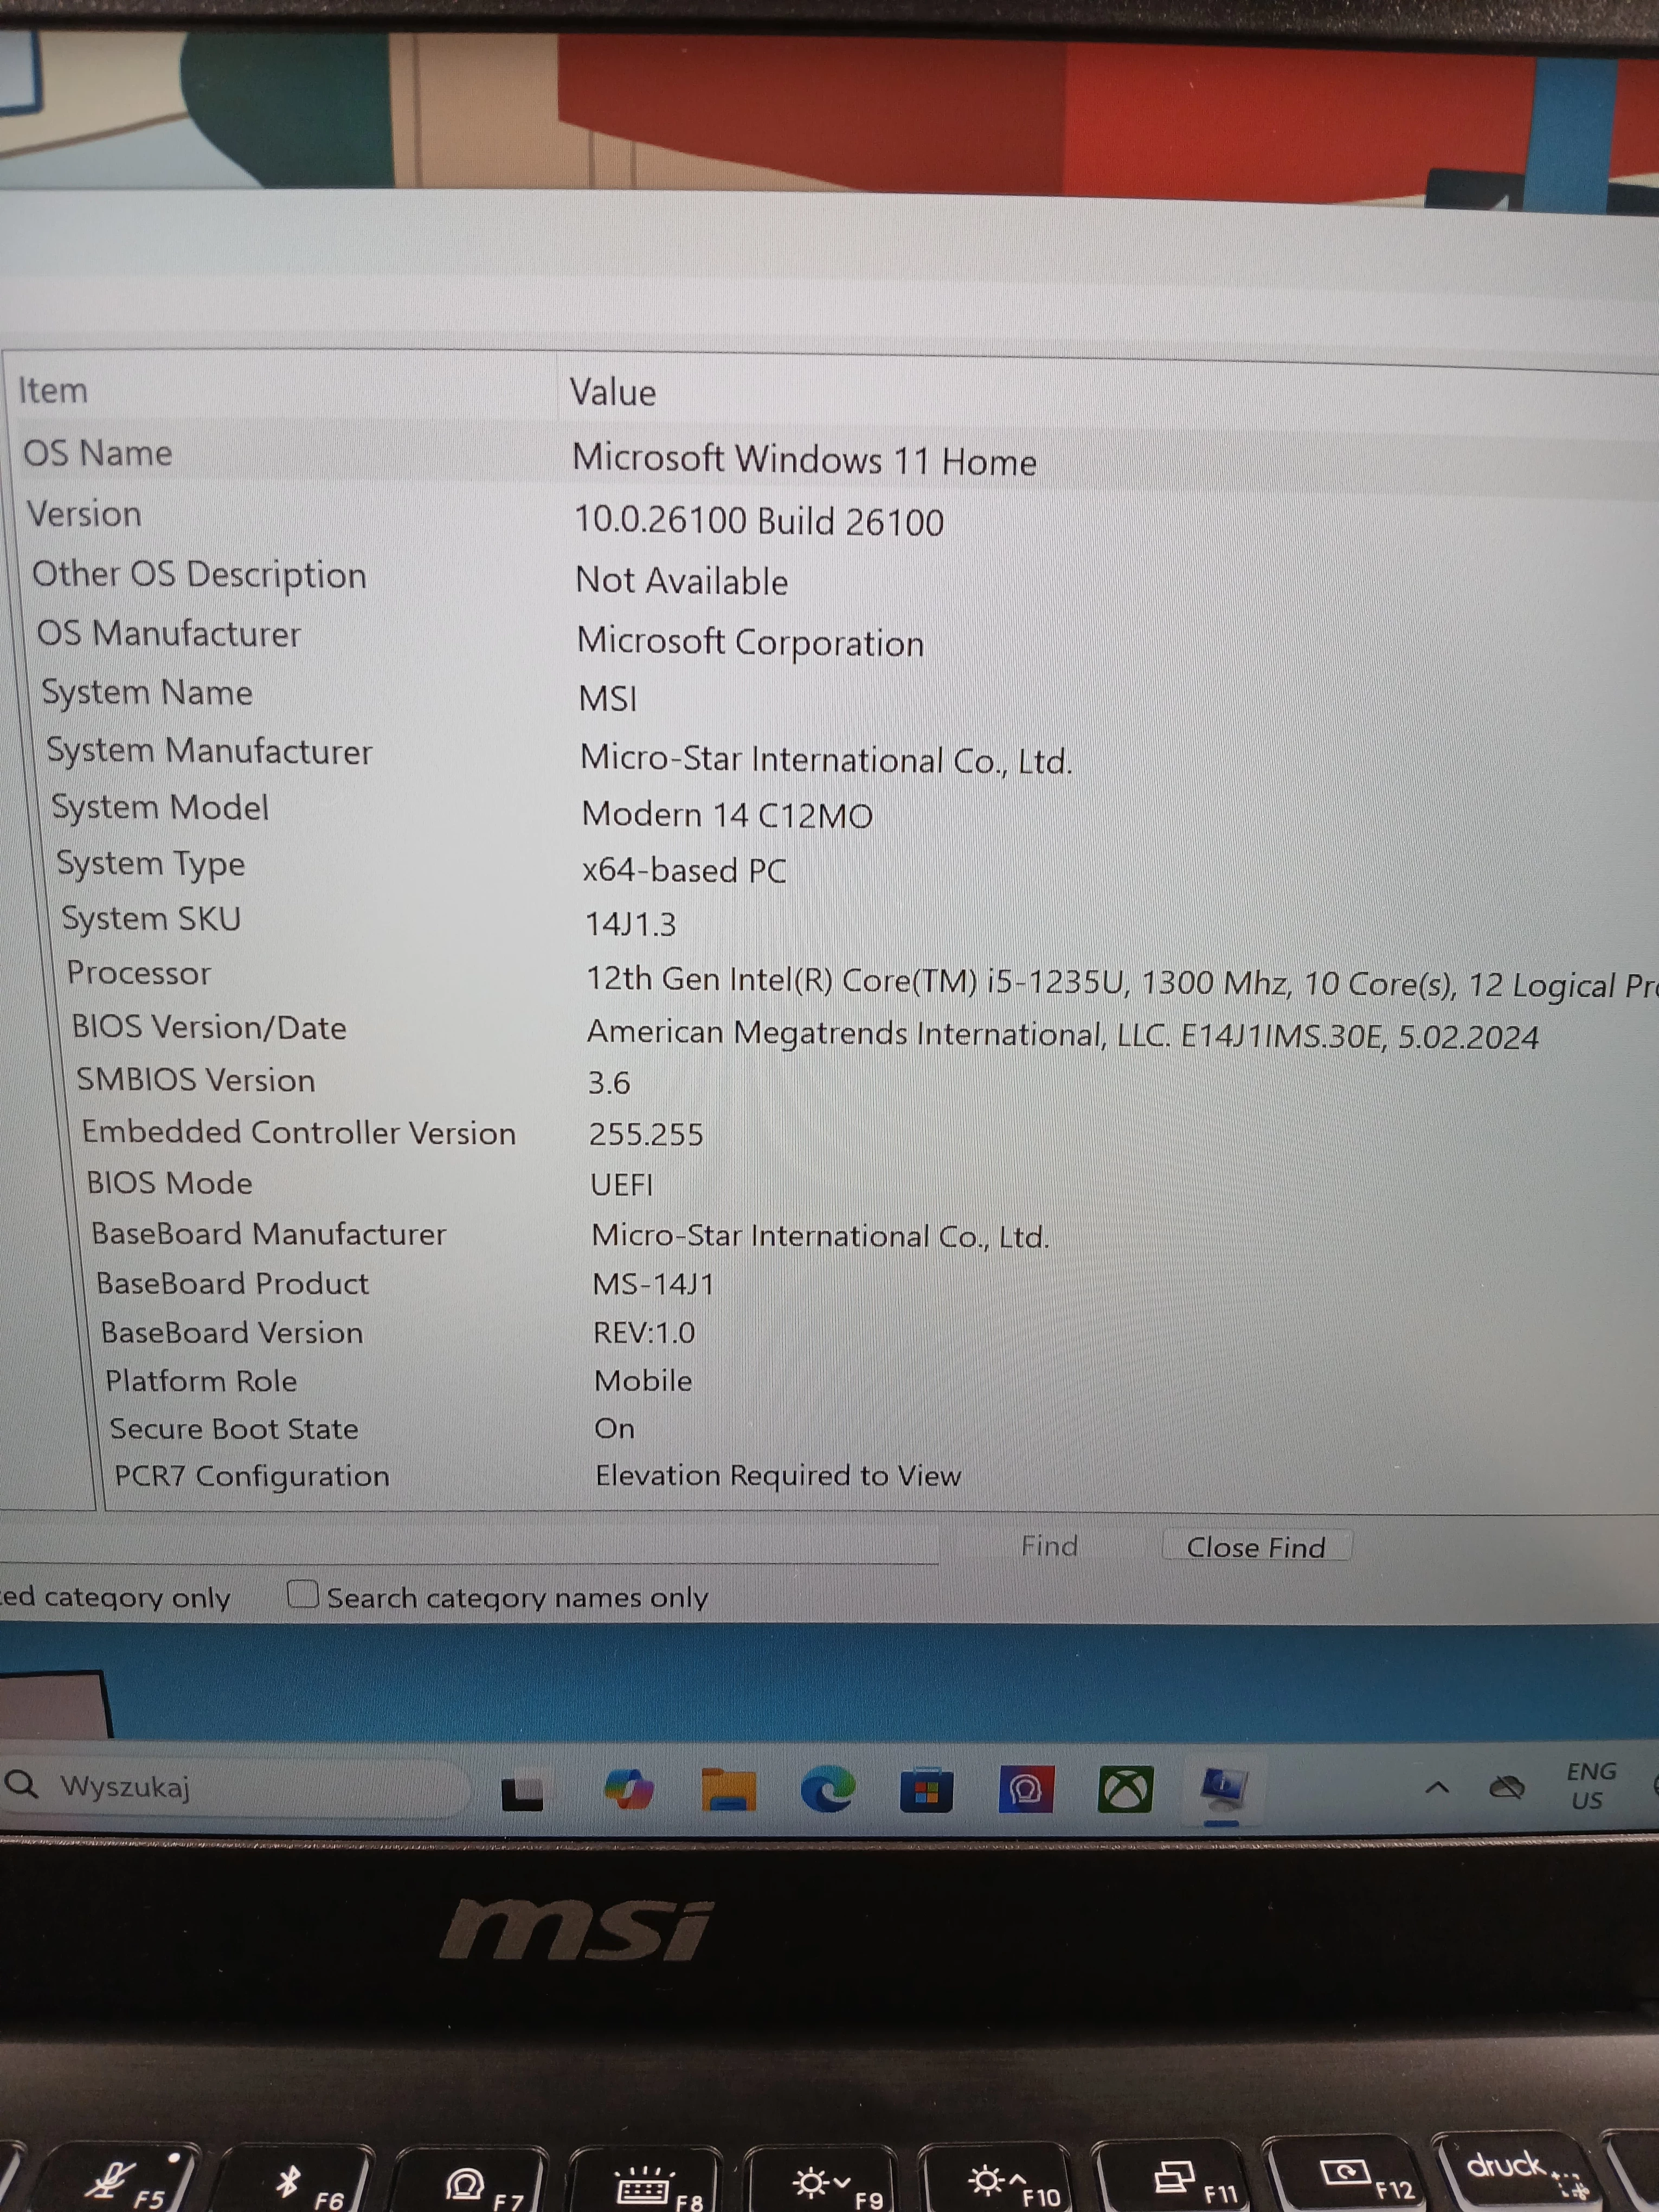Image resolution: width=1659 pixels, height=2212 pixels.
Task: Click the search magnifier icon
Action: click(x=21, y=1784)
